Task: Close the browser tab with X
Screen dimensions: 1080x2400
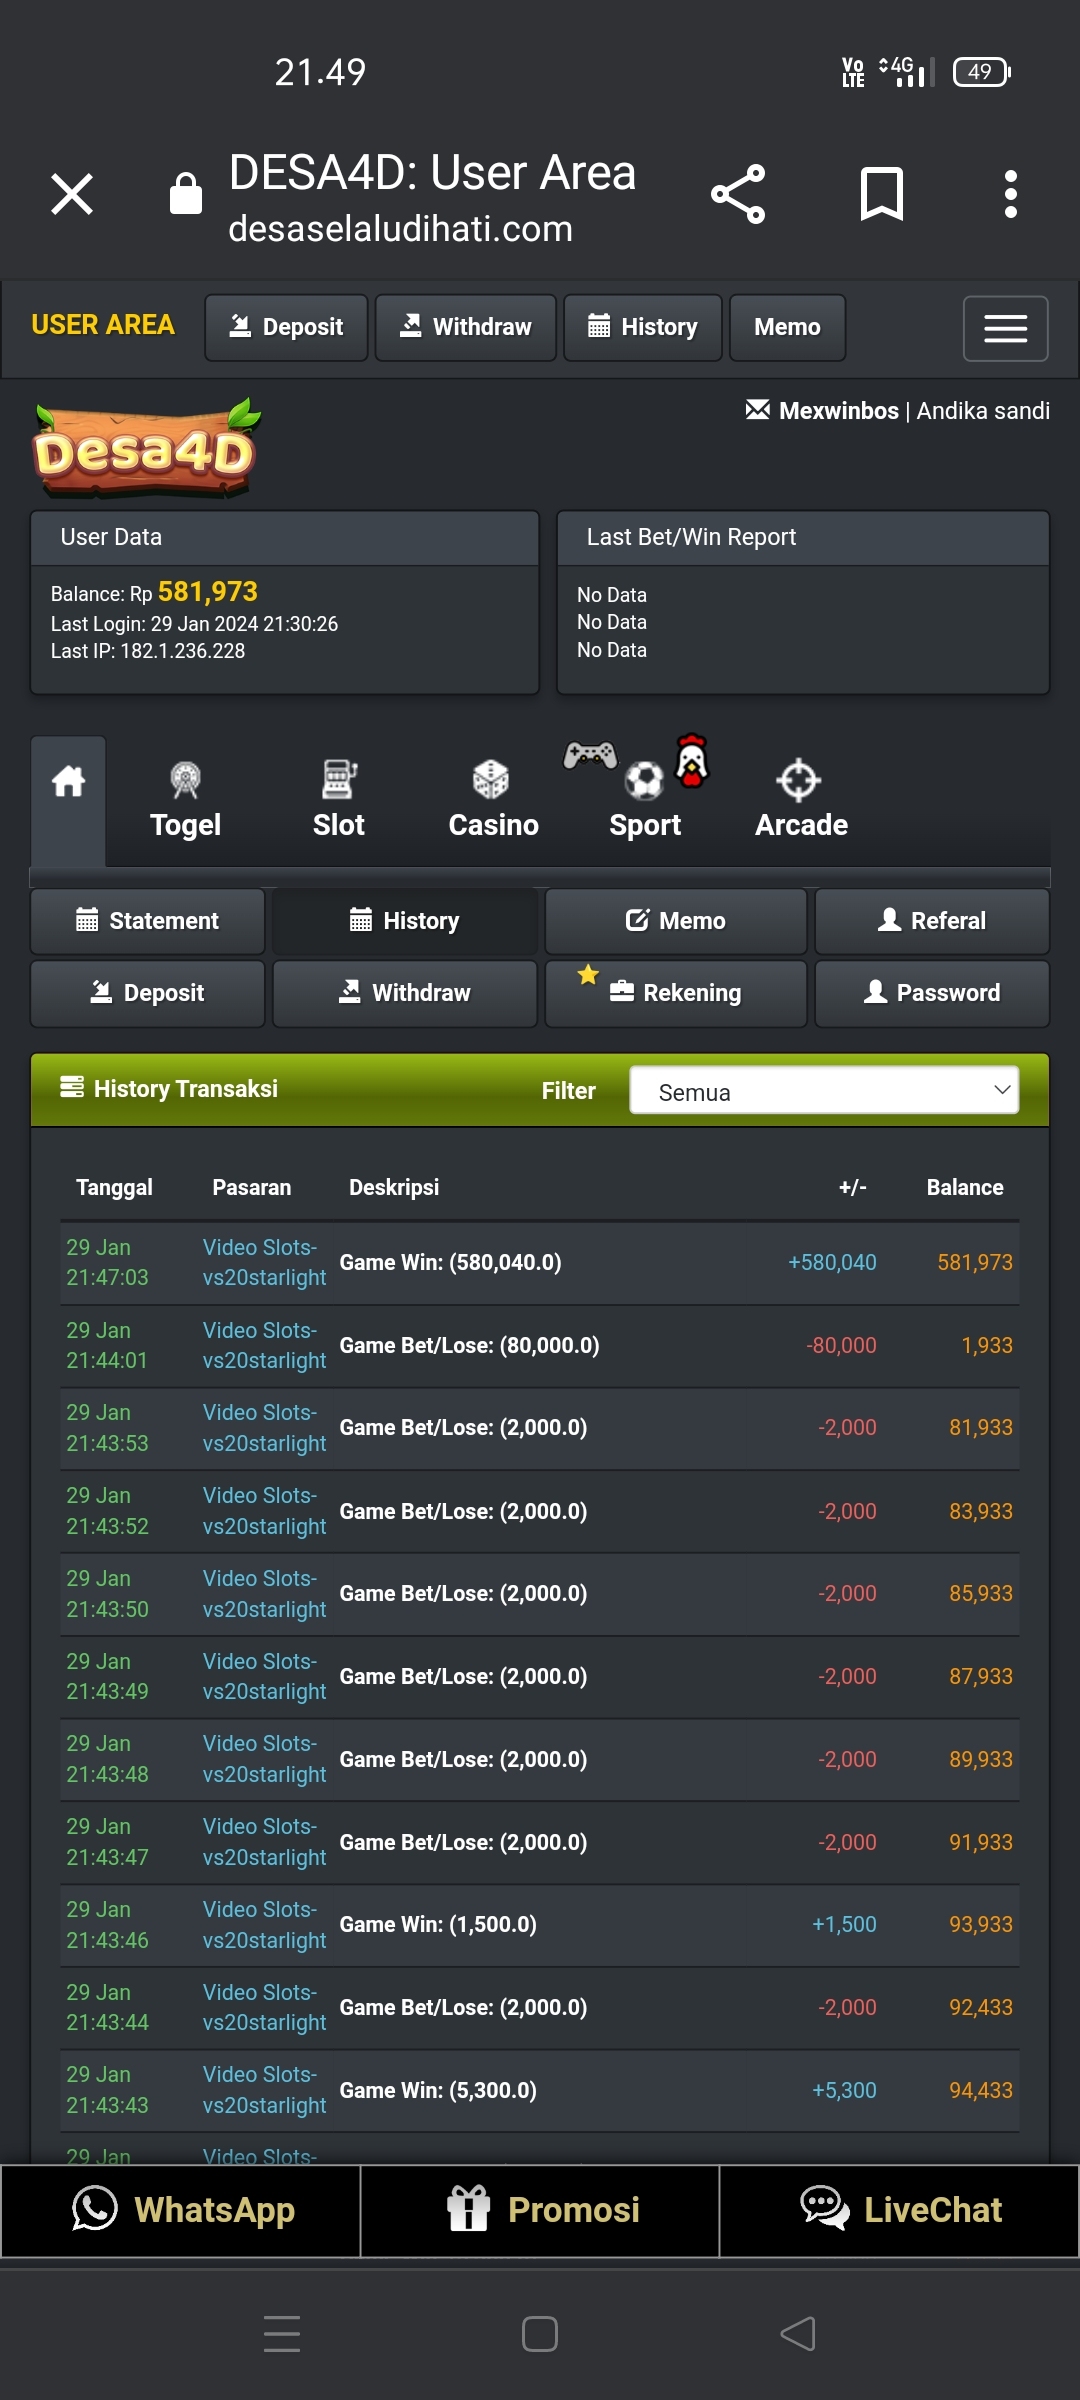Action: click(72, 194)
